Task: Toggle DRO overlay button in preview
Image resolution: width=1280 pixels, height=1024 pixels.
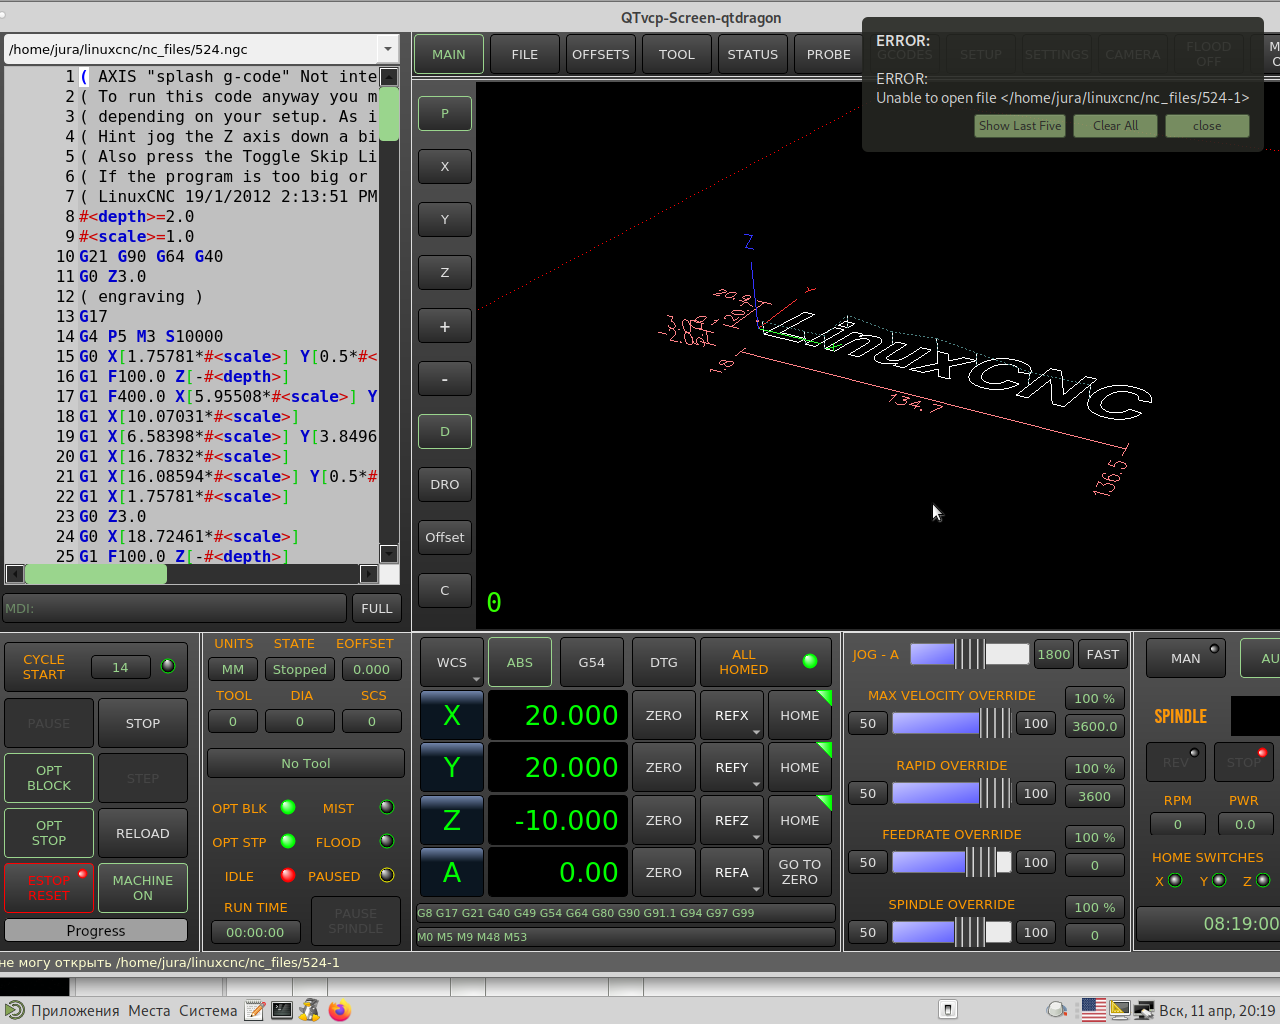Action: (445, 485)
